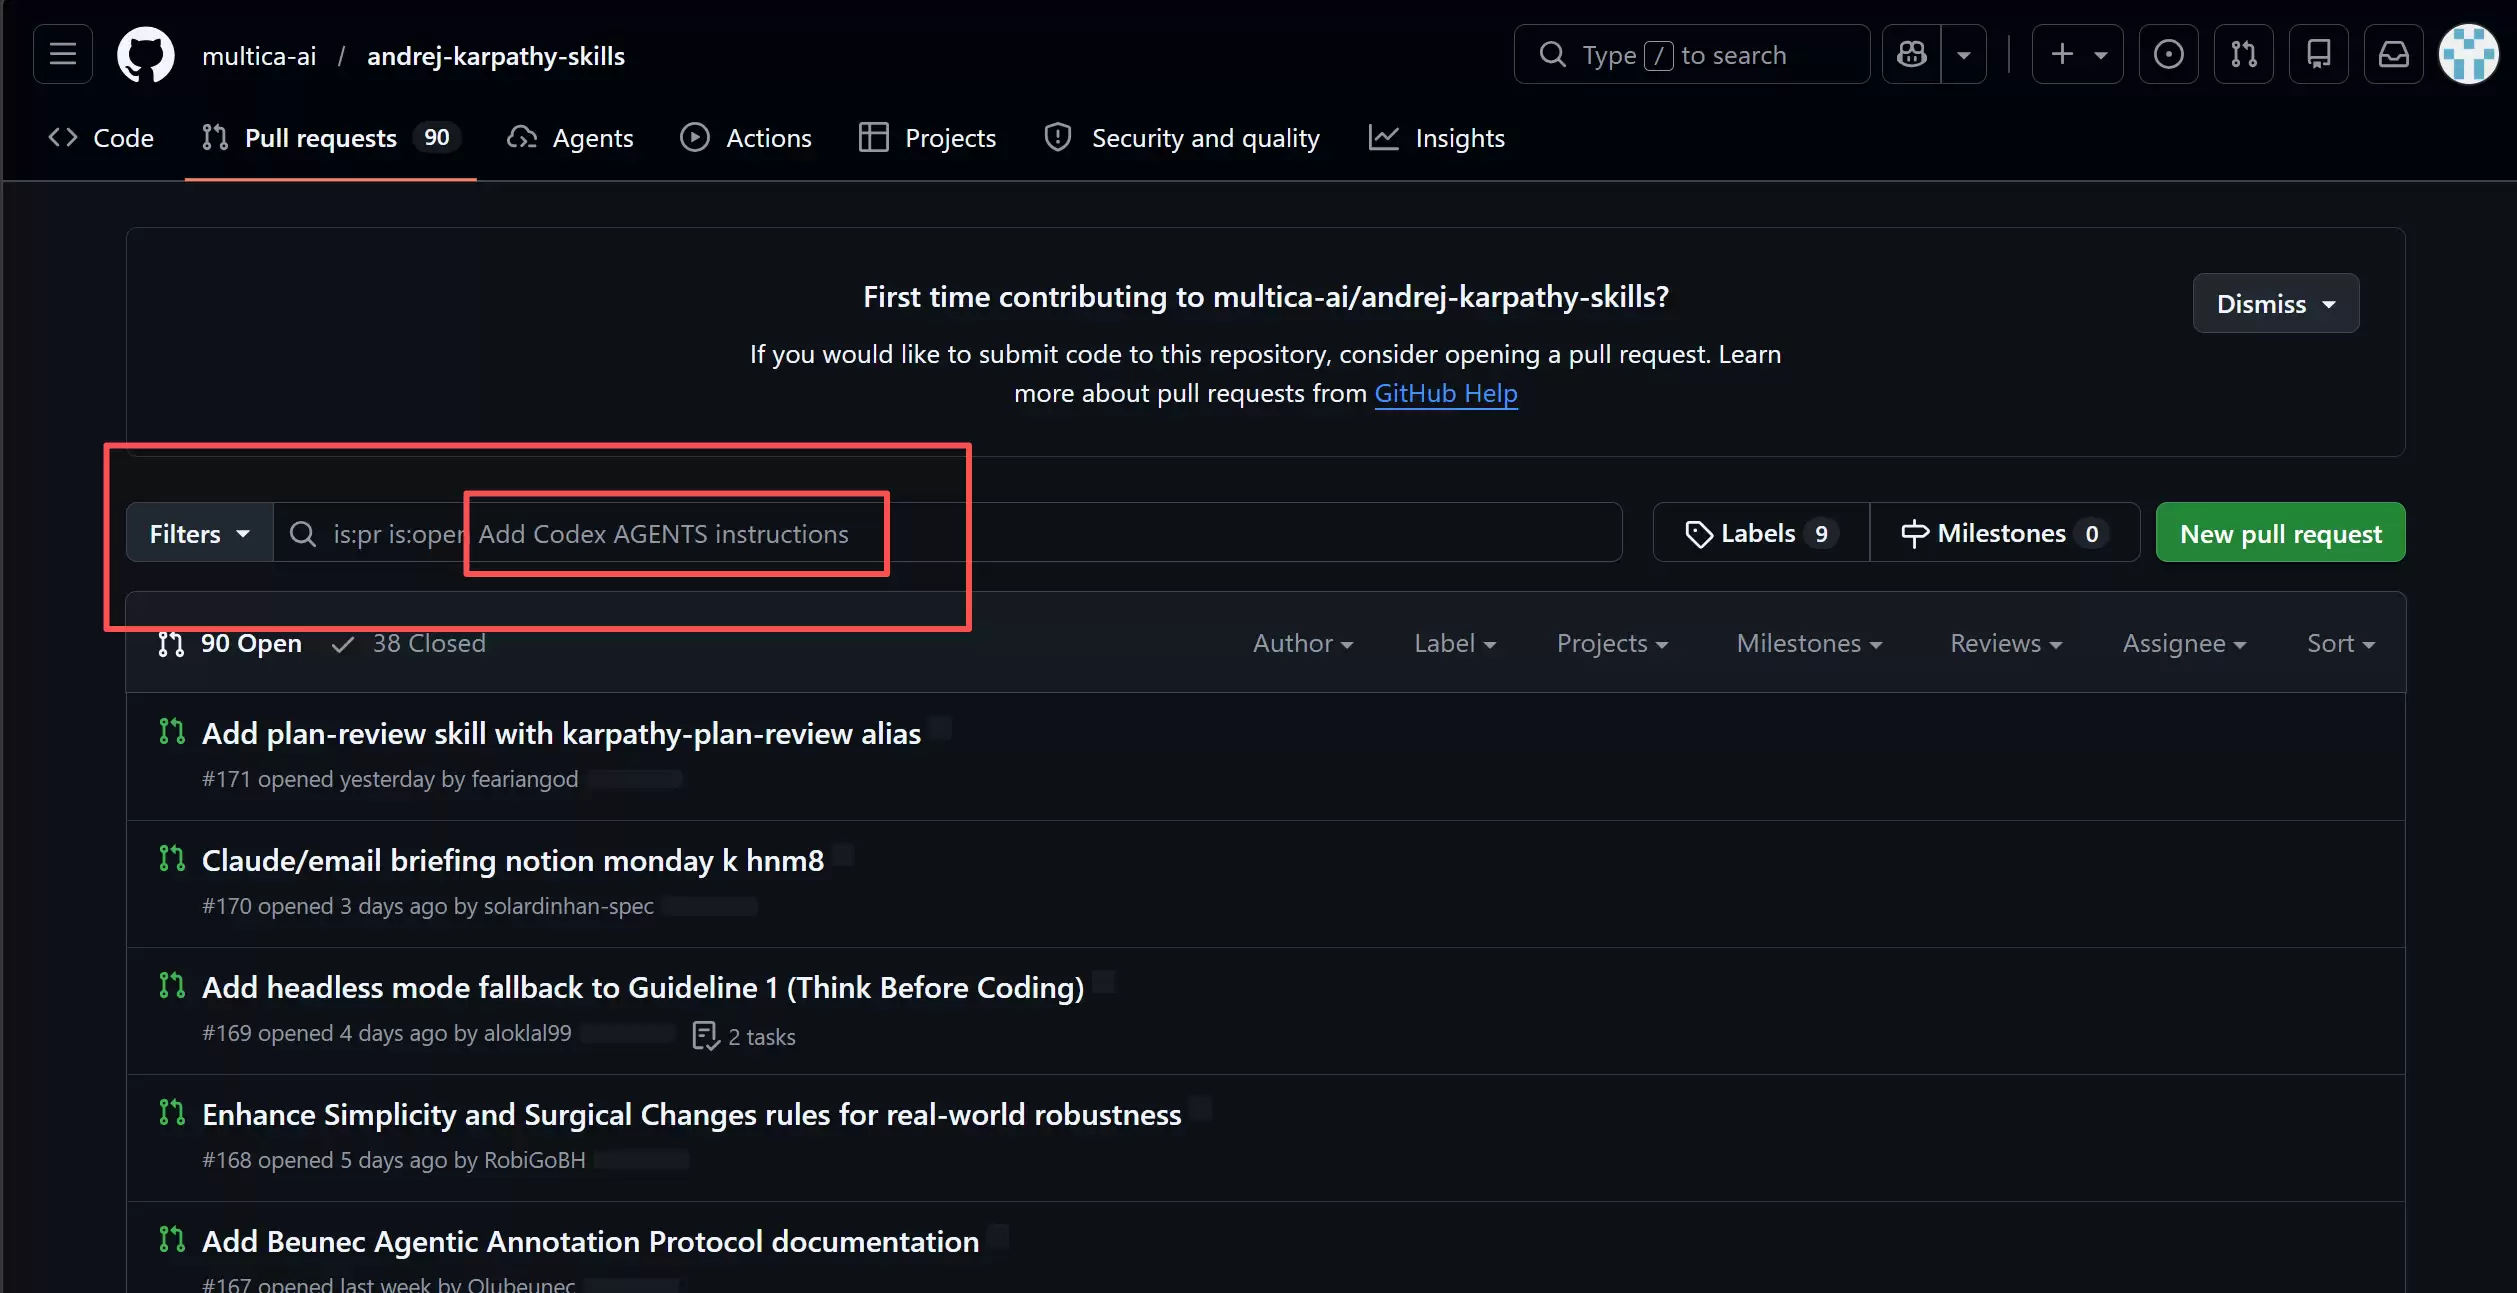The width and height of the screenshot is (2517, 1293).
Task: Open PR 'Add plan-review skill with karpathy-plan-review alias'
Action: 562,733
